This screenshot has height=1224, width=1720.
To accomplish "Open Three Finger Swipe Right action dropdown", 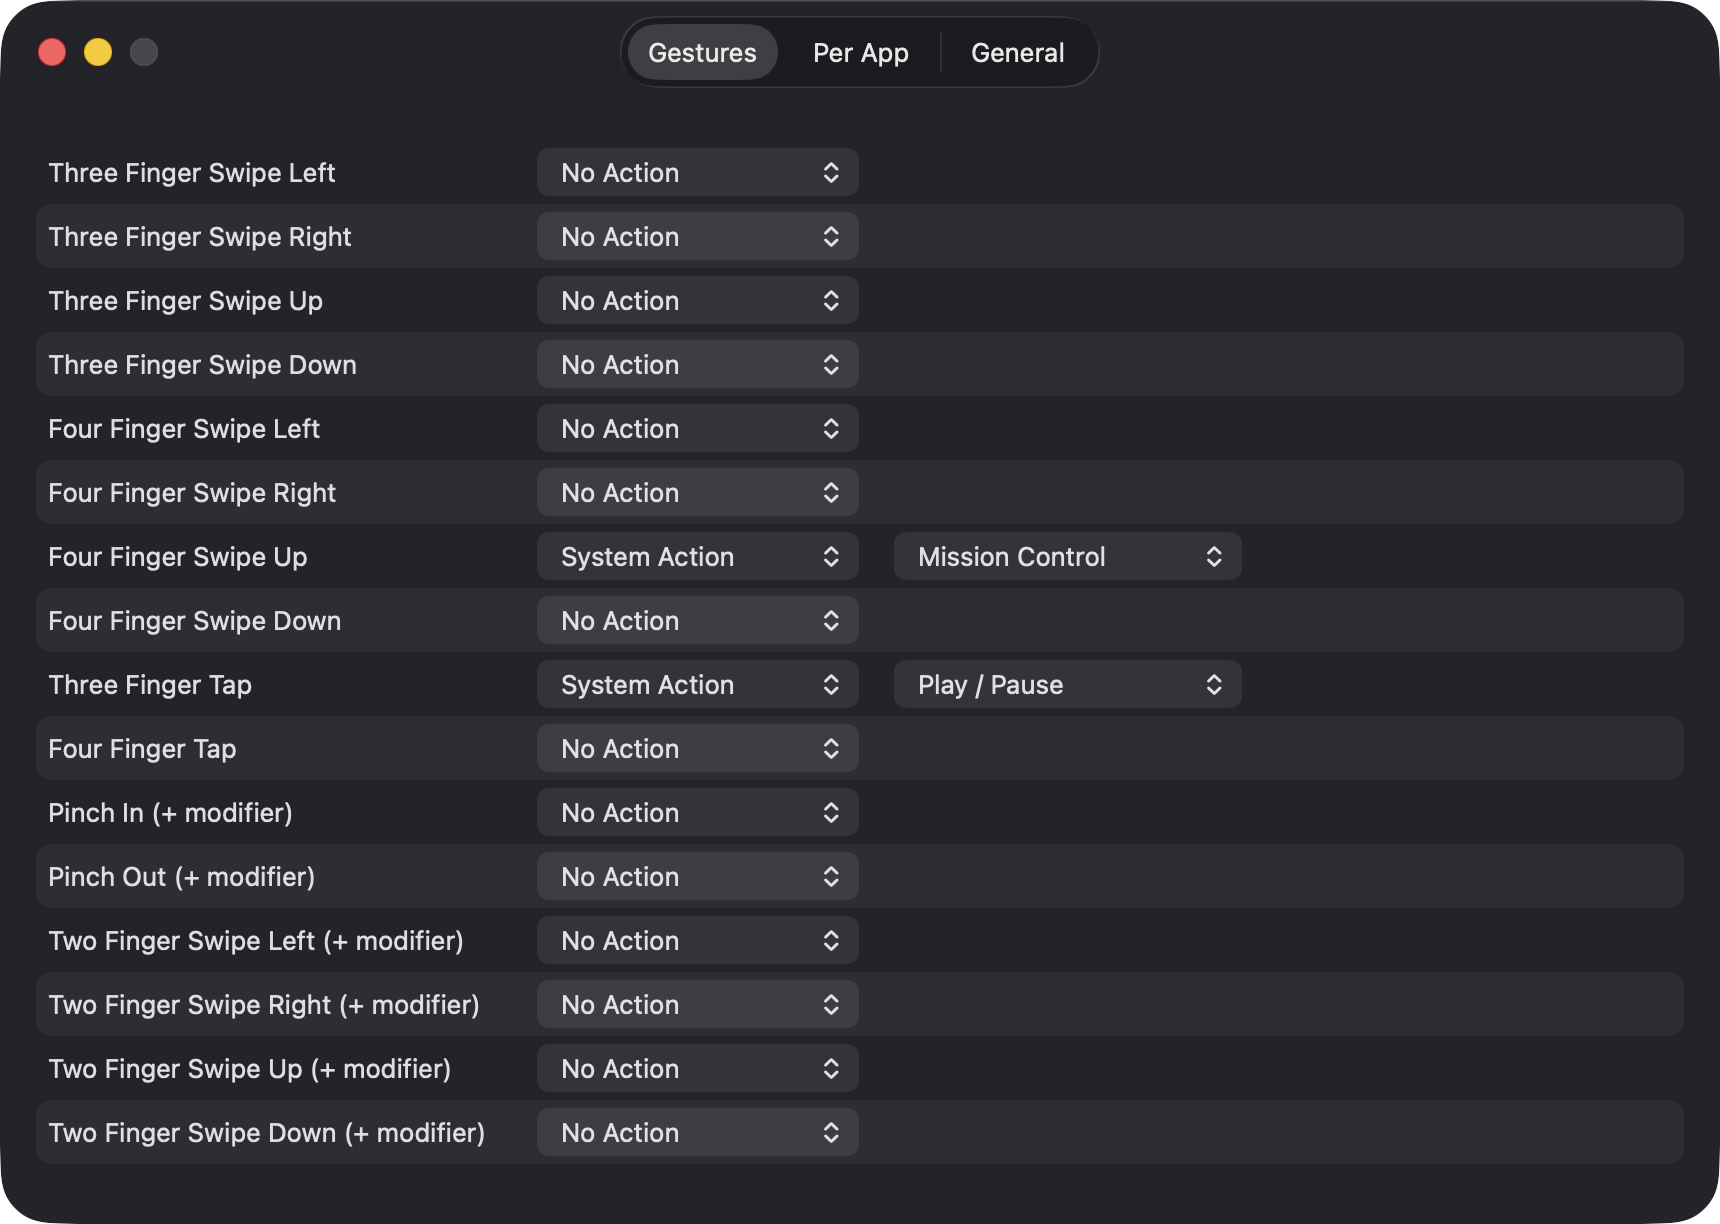I will click(698, 237).
